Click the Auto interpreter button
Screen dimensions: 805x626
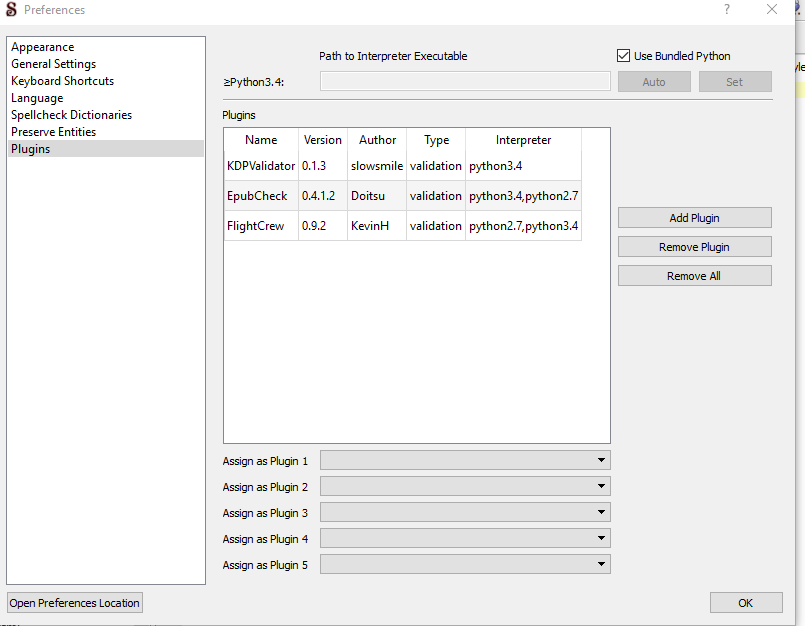tap(654, 82)
